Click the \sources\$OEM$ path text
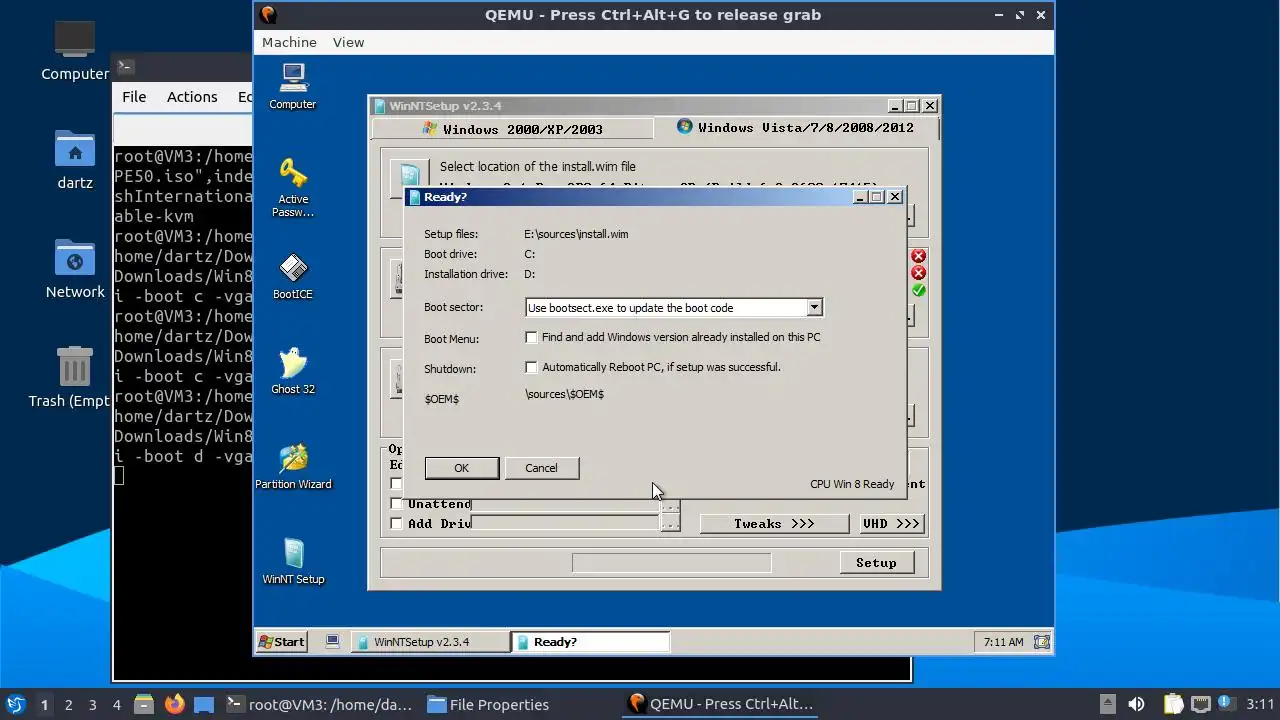This screenshot has height=720, width=1280. click(x=564, y=394)
